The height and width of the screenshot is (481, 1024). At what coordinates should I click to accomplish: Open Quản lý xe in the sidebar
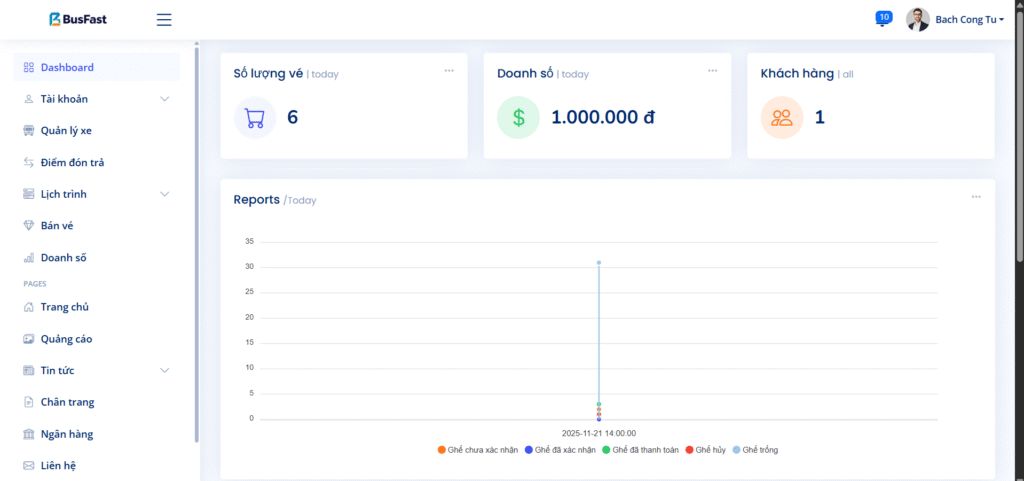(66, 130)
